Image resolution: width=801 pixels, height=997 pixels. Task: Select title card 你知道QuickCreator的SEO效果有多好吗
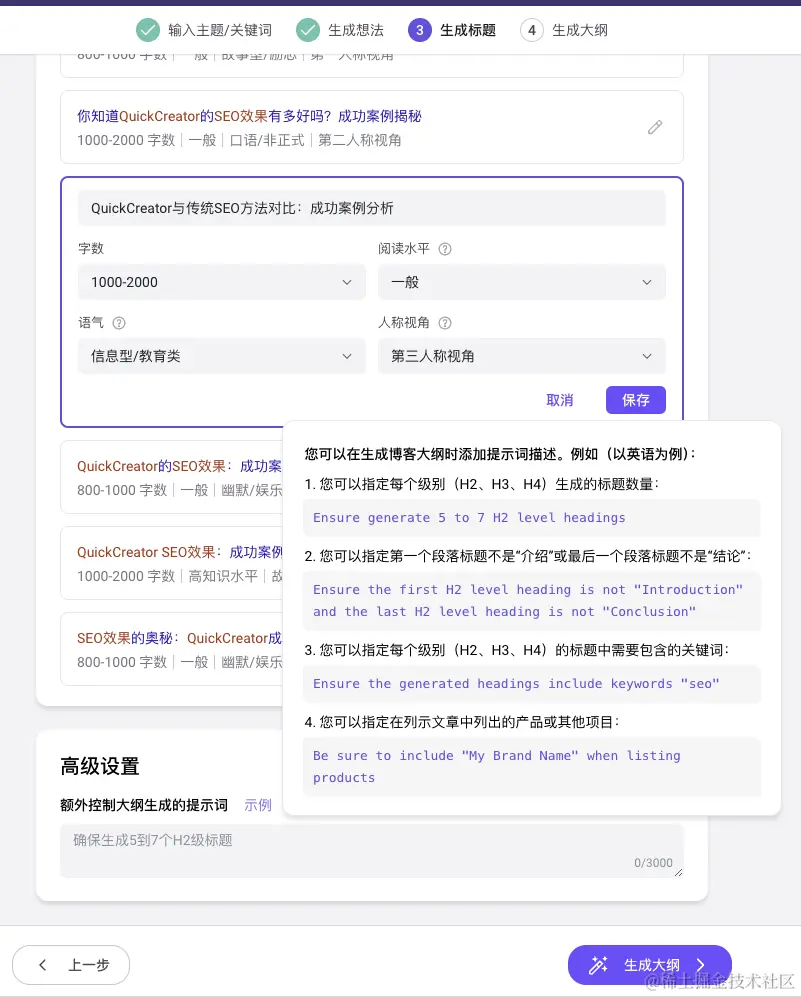tap(372, 127)
